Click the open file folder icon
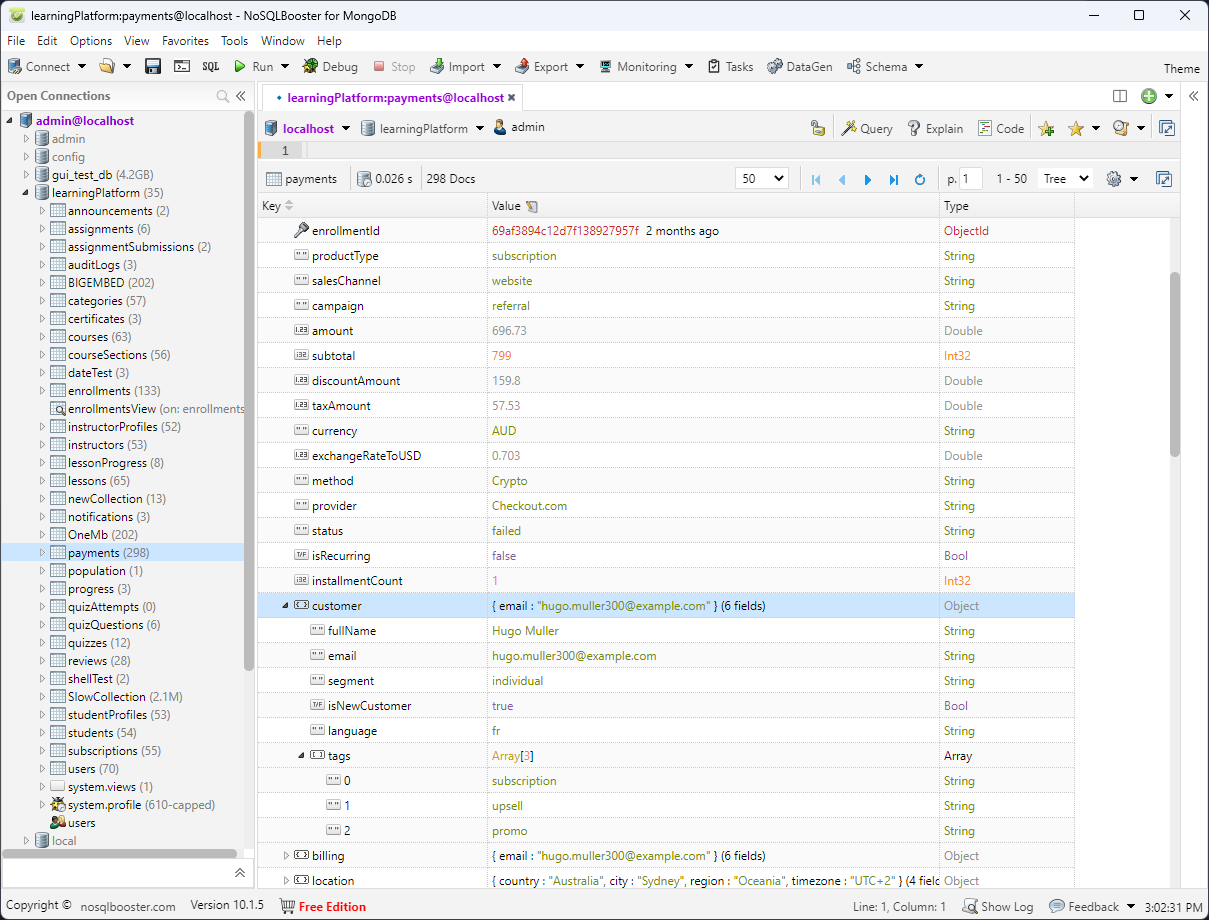1209x920 pixels. click(107, 67)
